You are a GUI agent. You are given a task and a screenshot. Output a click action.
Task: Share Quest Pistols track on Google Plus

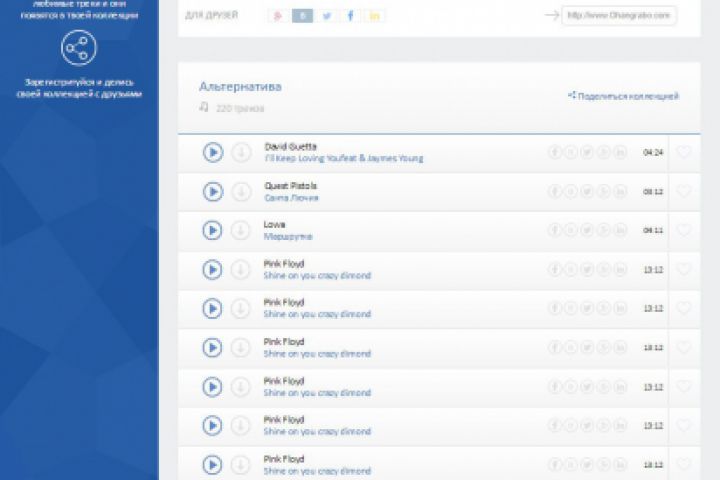604,191
